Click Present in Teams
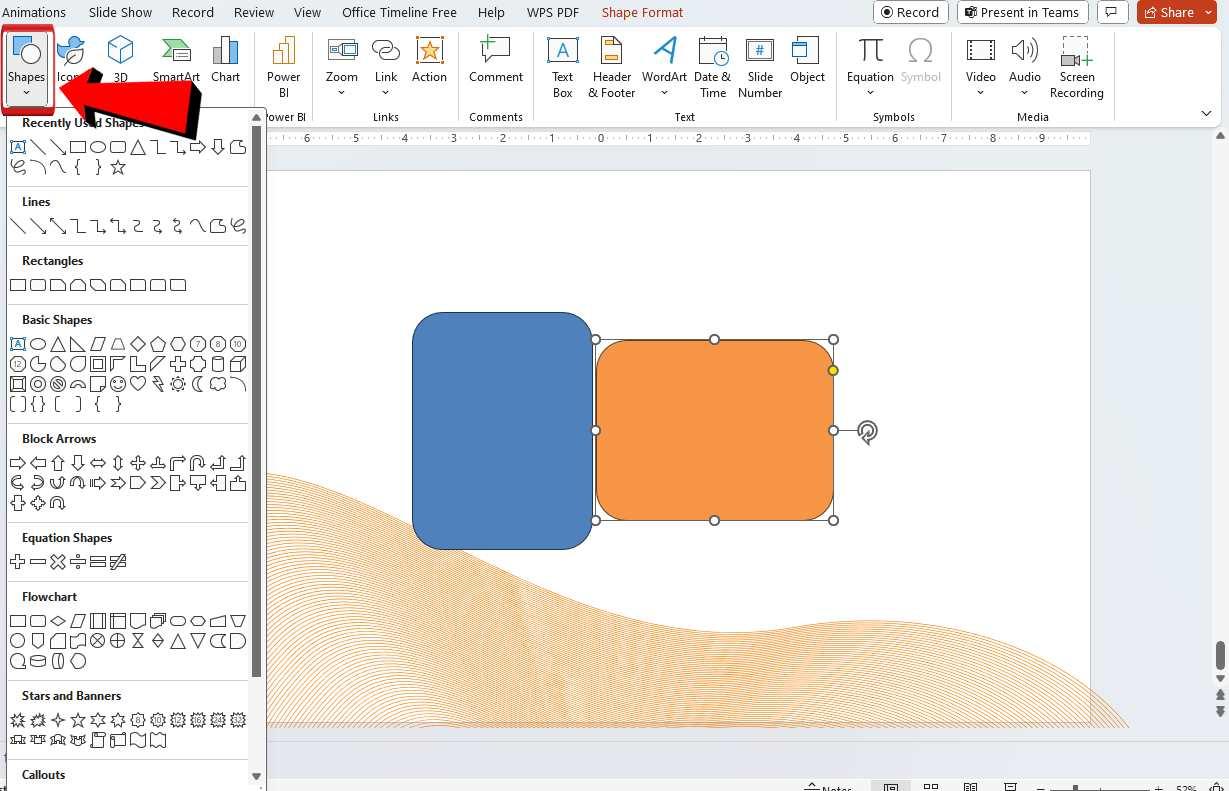 pyautogui.click(x=1022, y=12)
